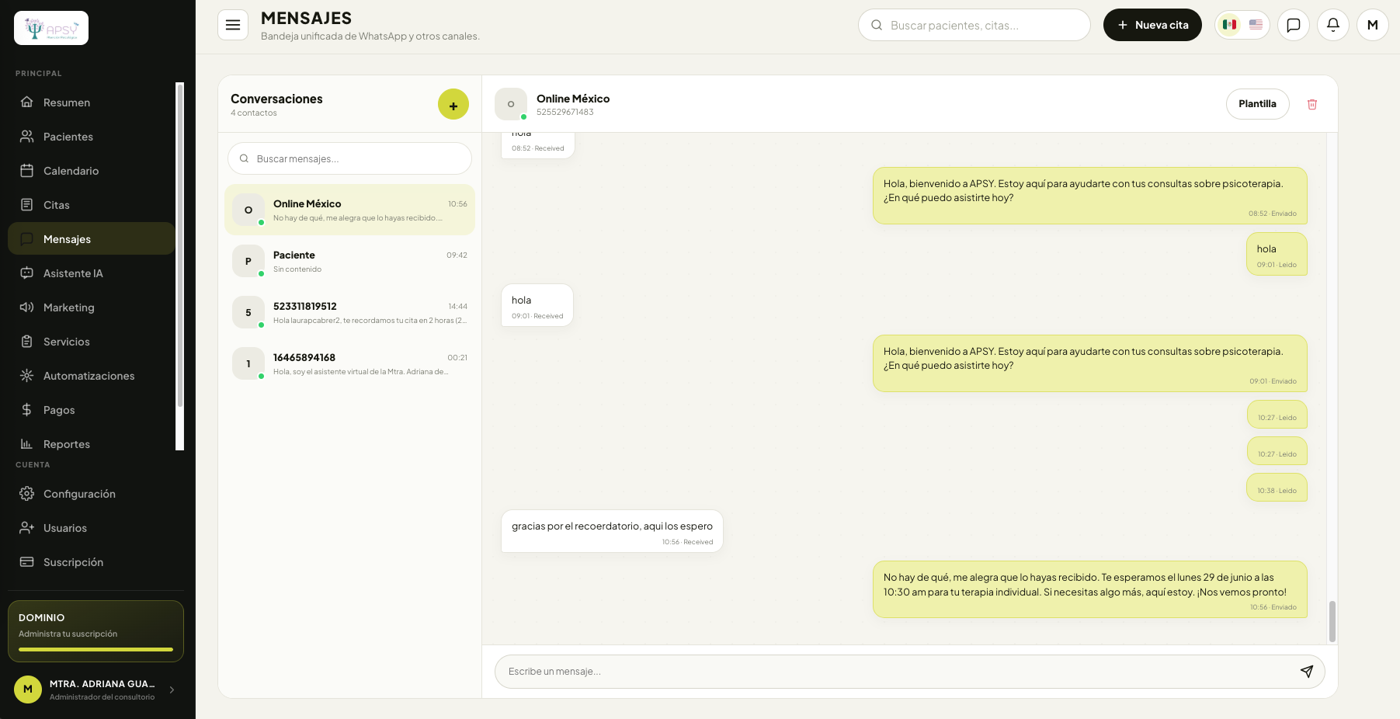The height and width of the screenshot is (719, 1400).
Task: Click the Automatizaciones sparkle icon
Action: (x=27, y=375)
